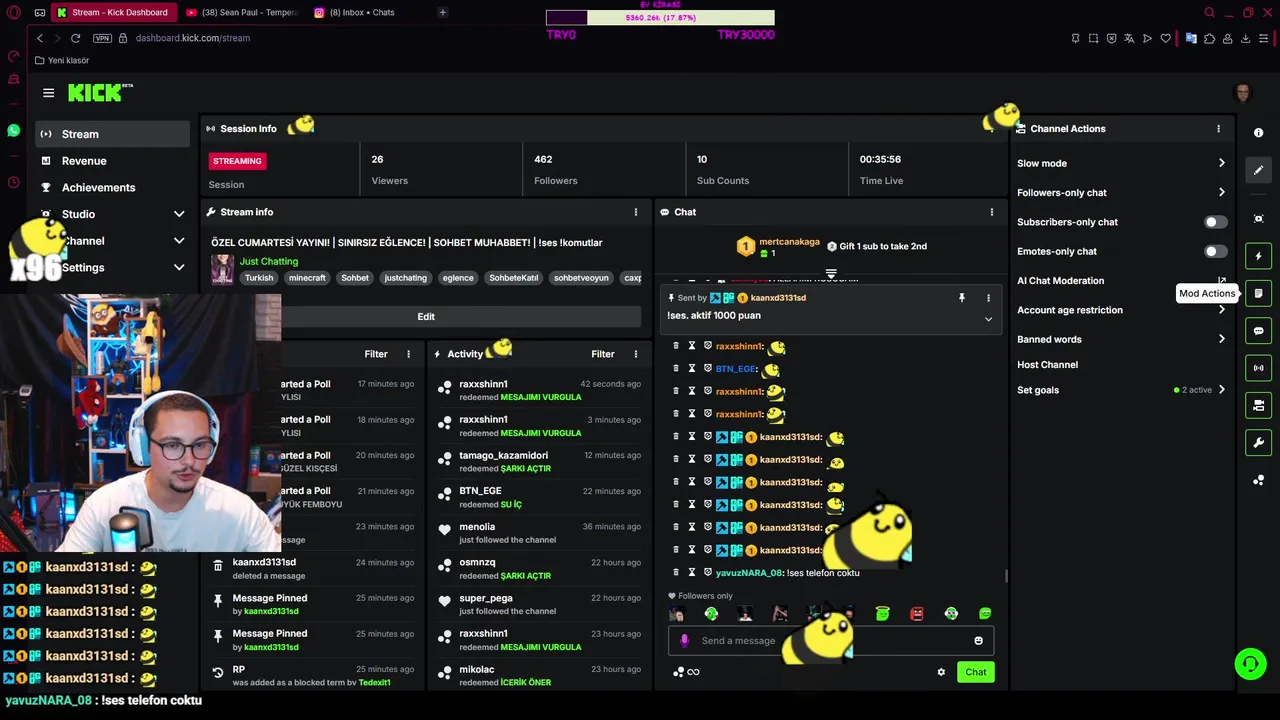1280x720 pixels.
Task: Click the purple microphone icon in message box
Action: click(x=684, y=641)
